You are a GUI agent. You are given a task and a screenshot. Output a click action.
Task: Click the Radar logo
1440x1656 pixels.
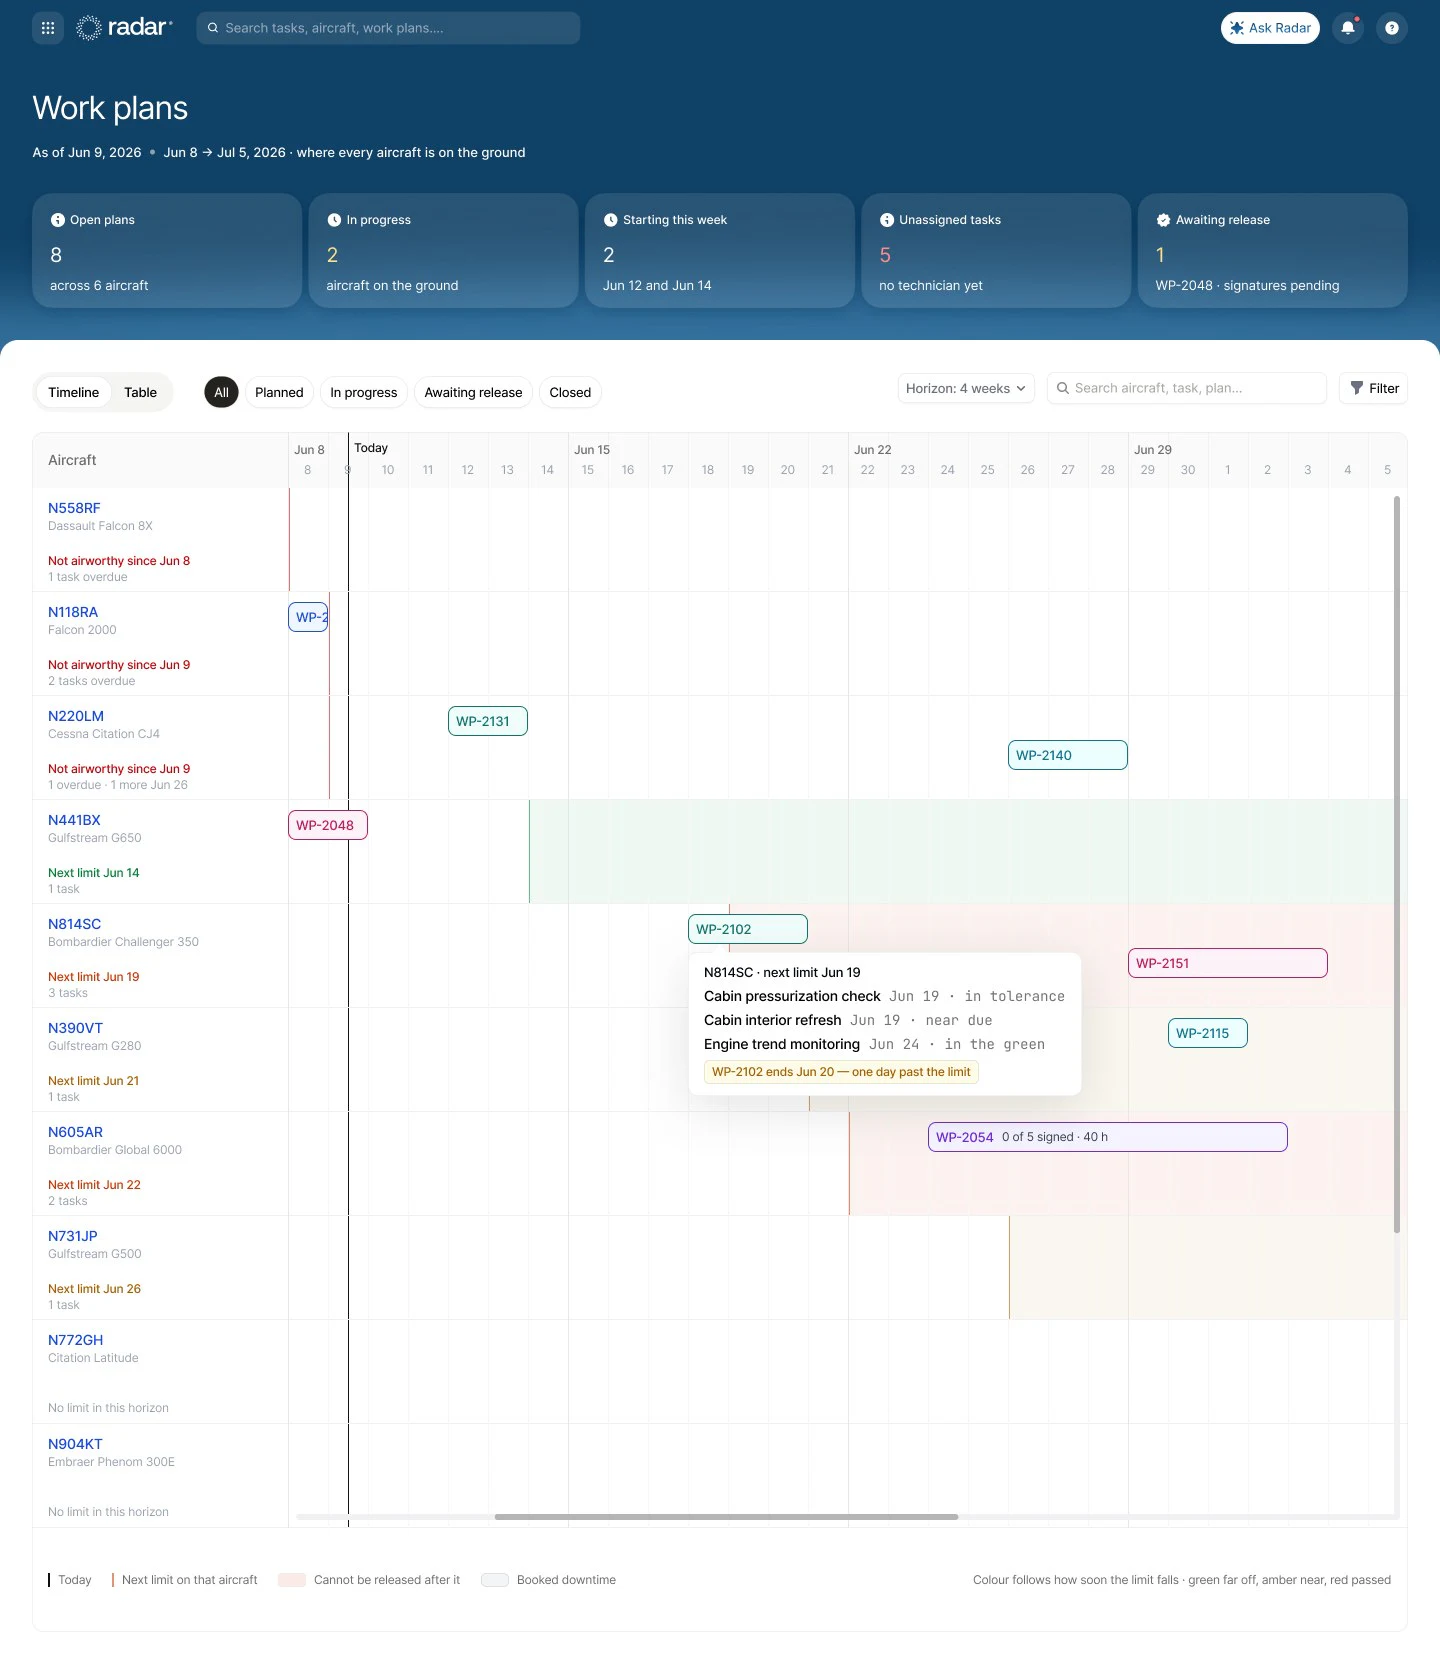point(125,28)
